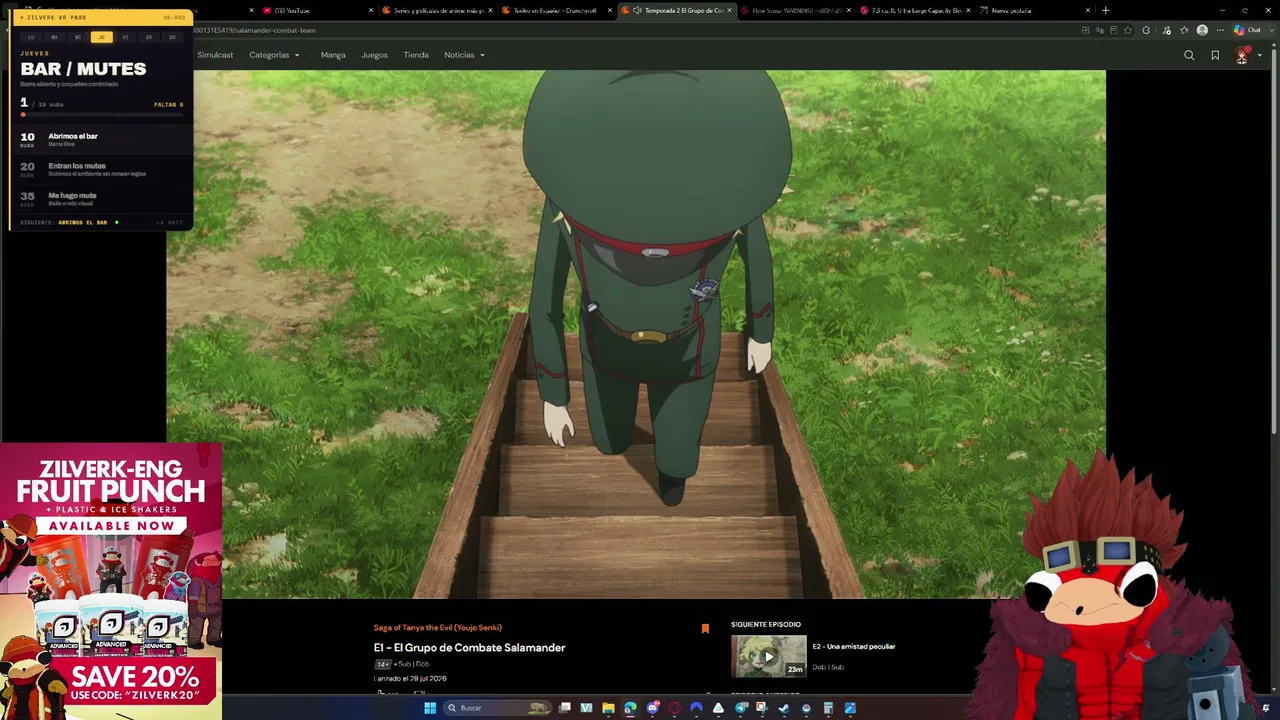
Task: Open the Copilot Chat button in browser toolbar
Action: tap(1247, 30)
